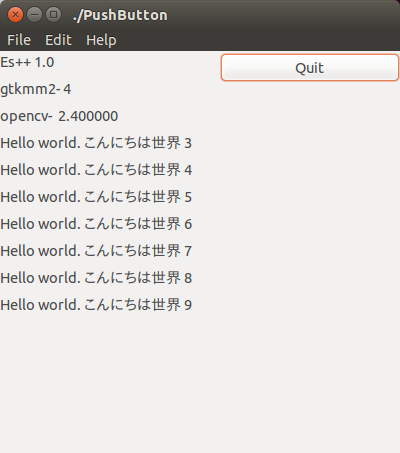Select the opencv- 2.400000 label

59,116
